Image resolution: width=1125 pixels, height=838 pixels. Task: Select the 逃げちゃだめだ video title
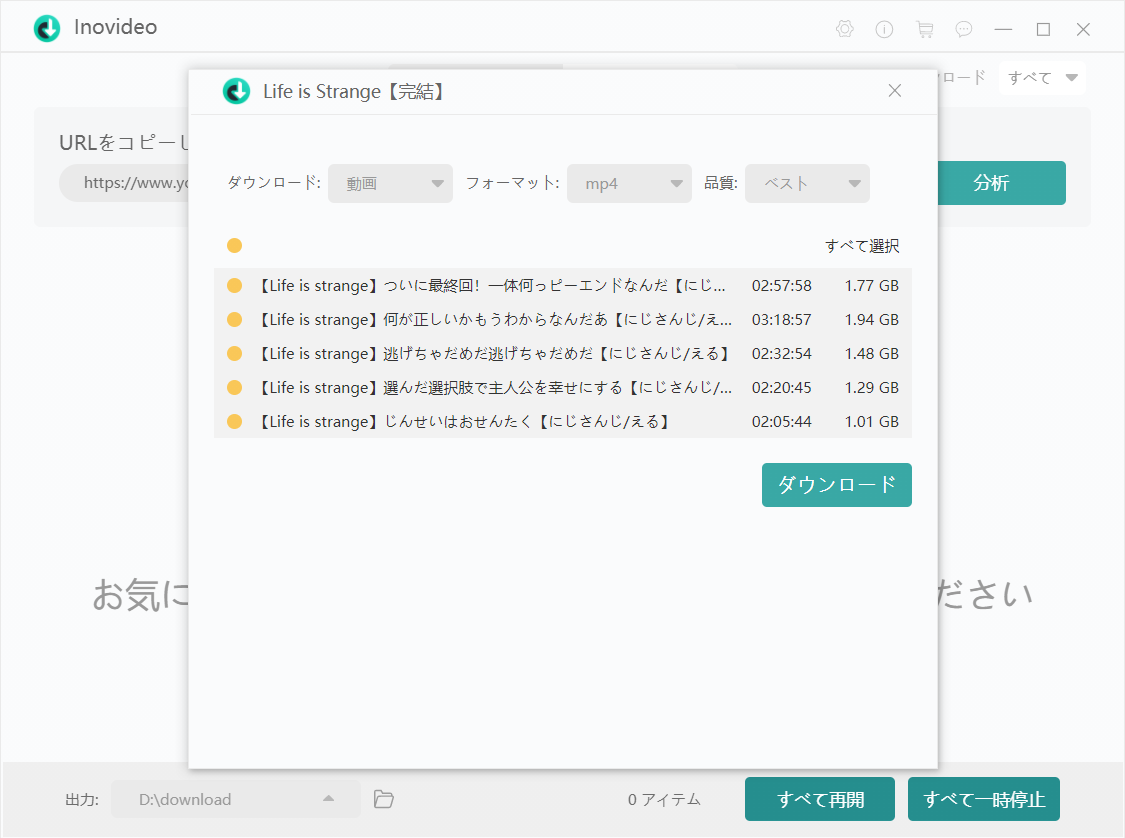495,353
